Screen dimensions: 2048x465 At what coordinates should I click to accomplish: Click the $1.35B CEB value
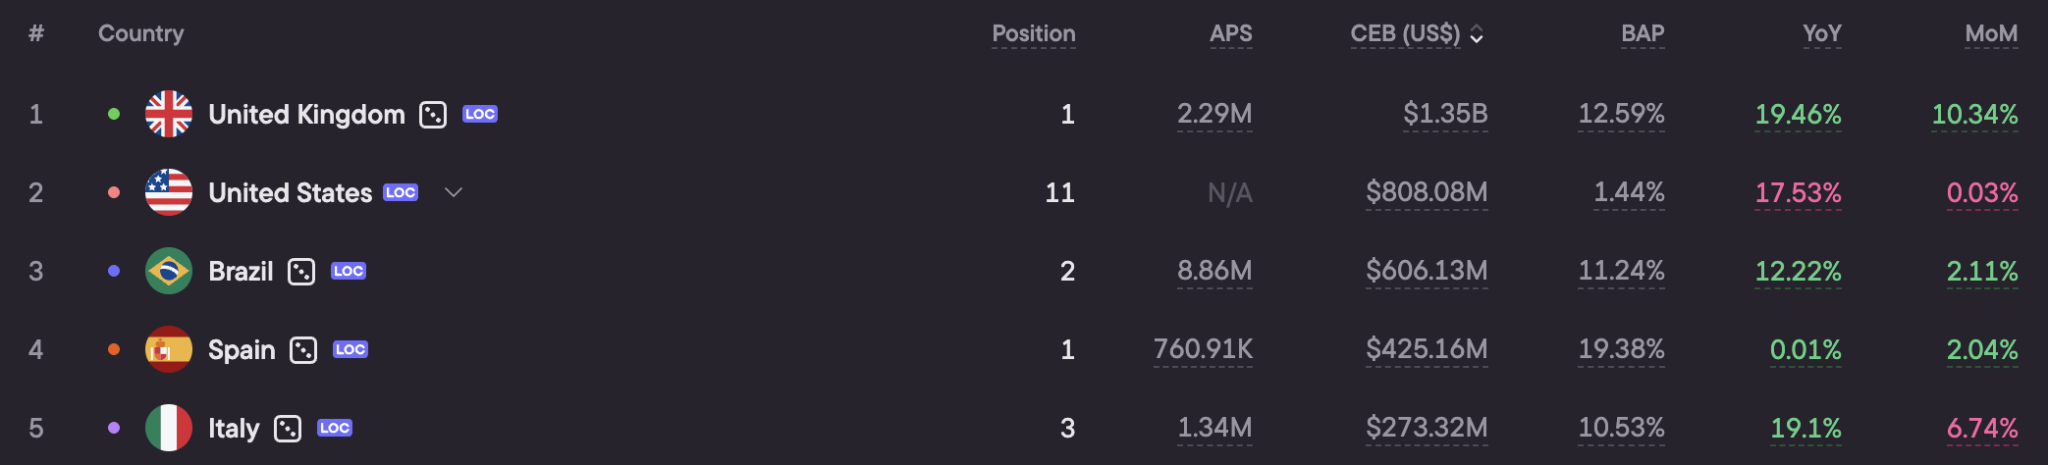(x=1445, y=114)
